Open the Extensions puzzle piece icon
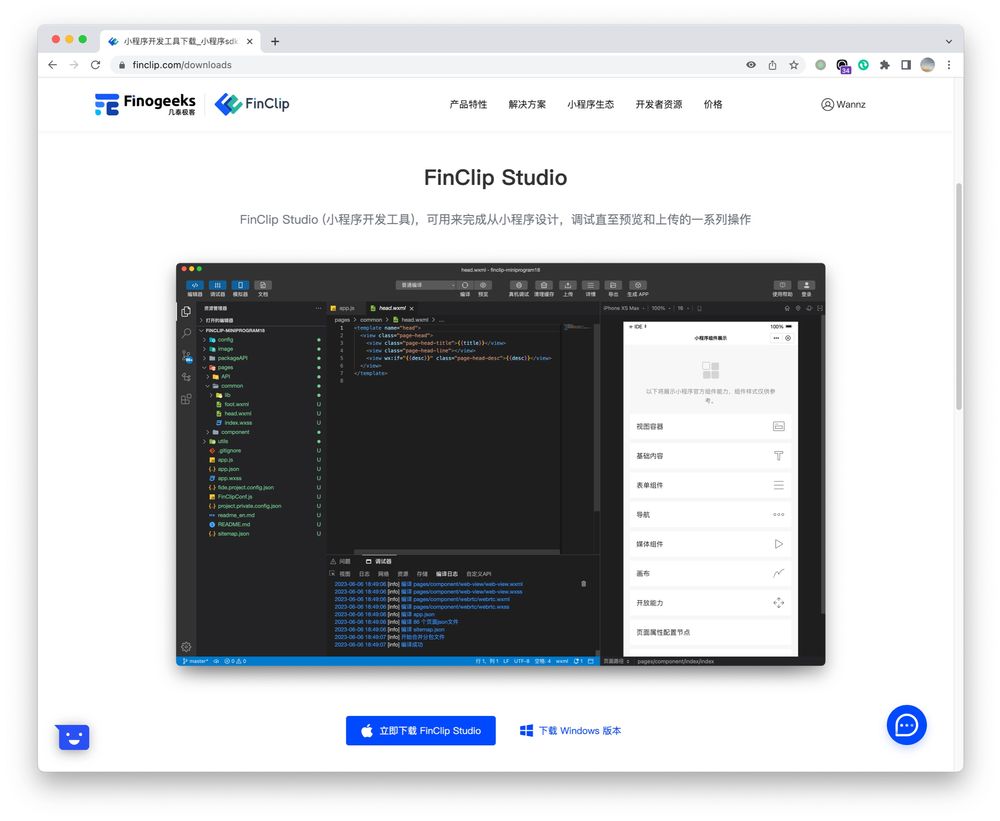1000x821 pixels. [884, 65]
